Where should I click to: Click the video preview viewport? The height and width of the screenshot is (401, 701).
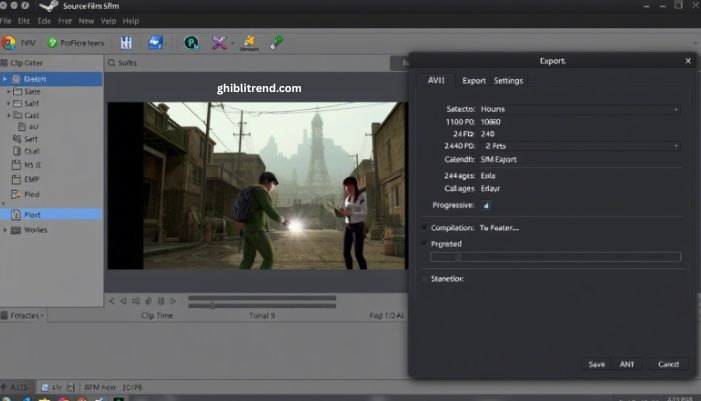pos(258,186)
